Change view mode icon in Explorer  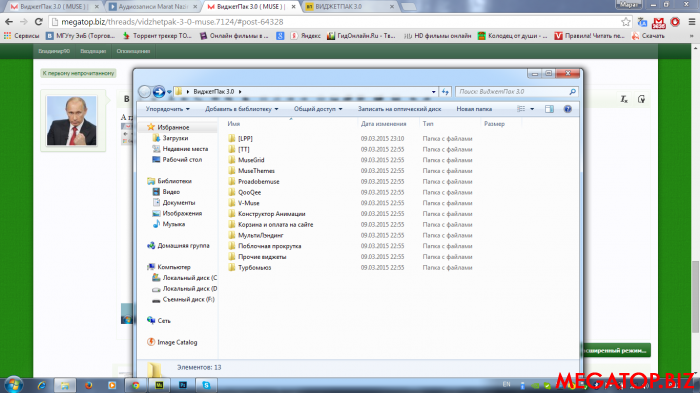(521, 109)
